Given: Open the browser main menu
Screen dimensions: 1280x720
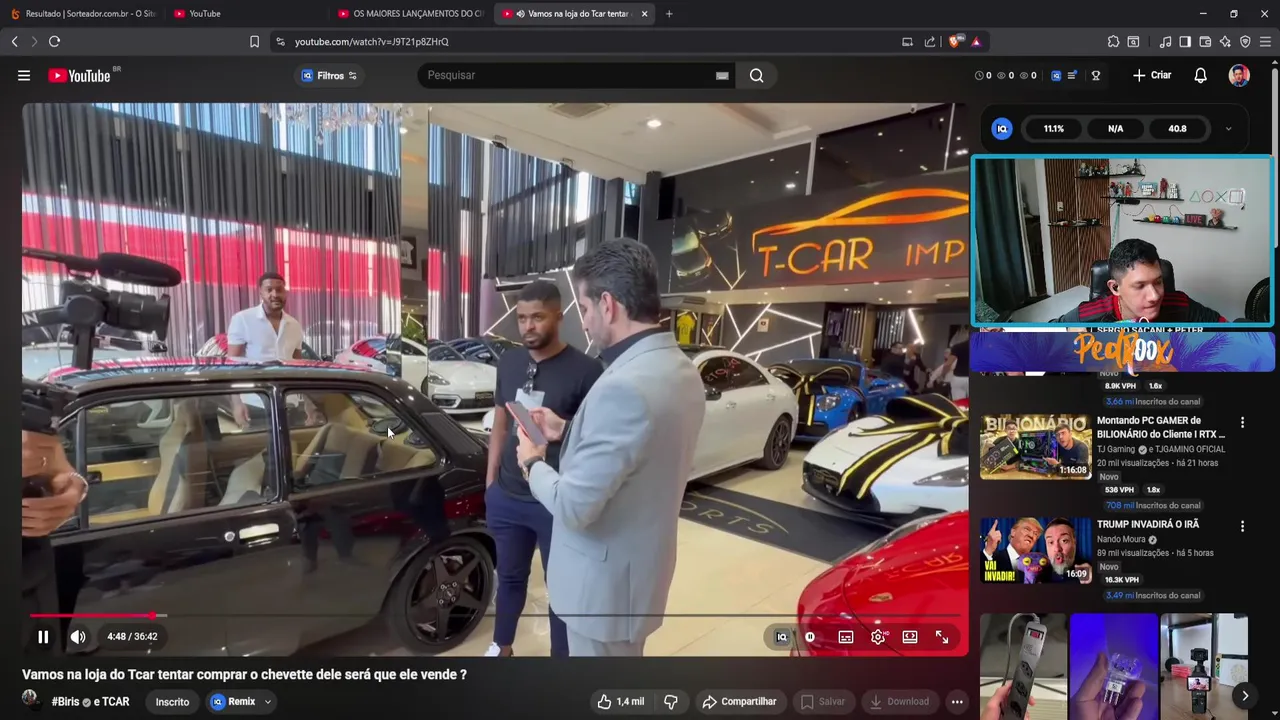Looking at the screenshot, I should pyautogui.click(x=1265, y=41).
